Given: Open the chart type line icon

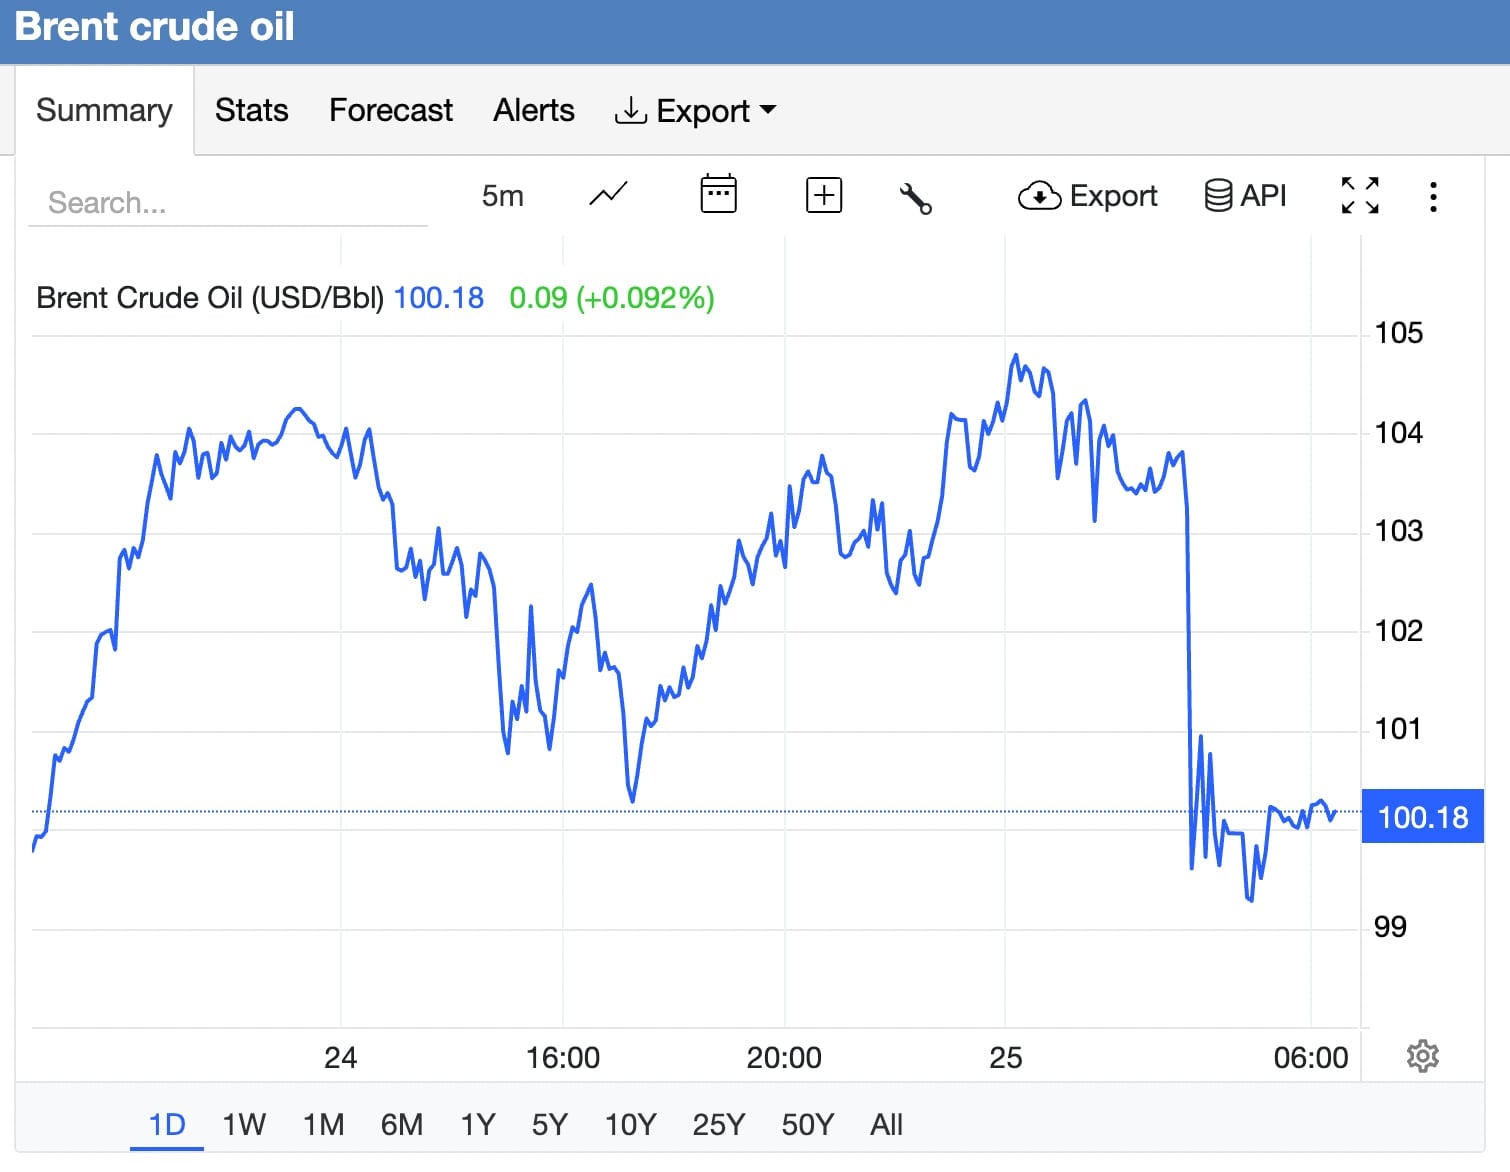Looking at the screenshot, I should point(608,195).
